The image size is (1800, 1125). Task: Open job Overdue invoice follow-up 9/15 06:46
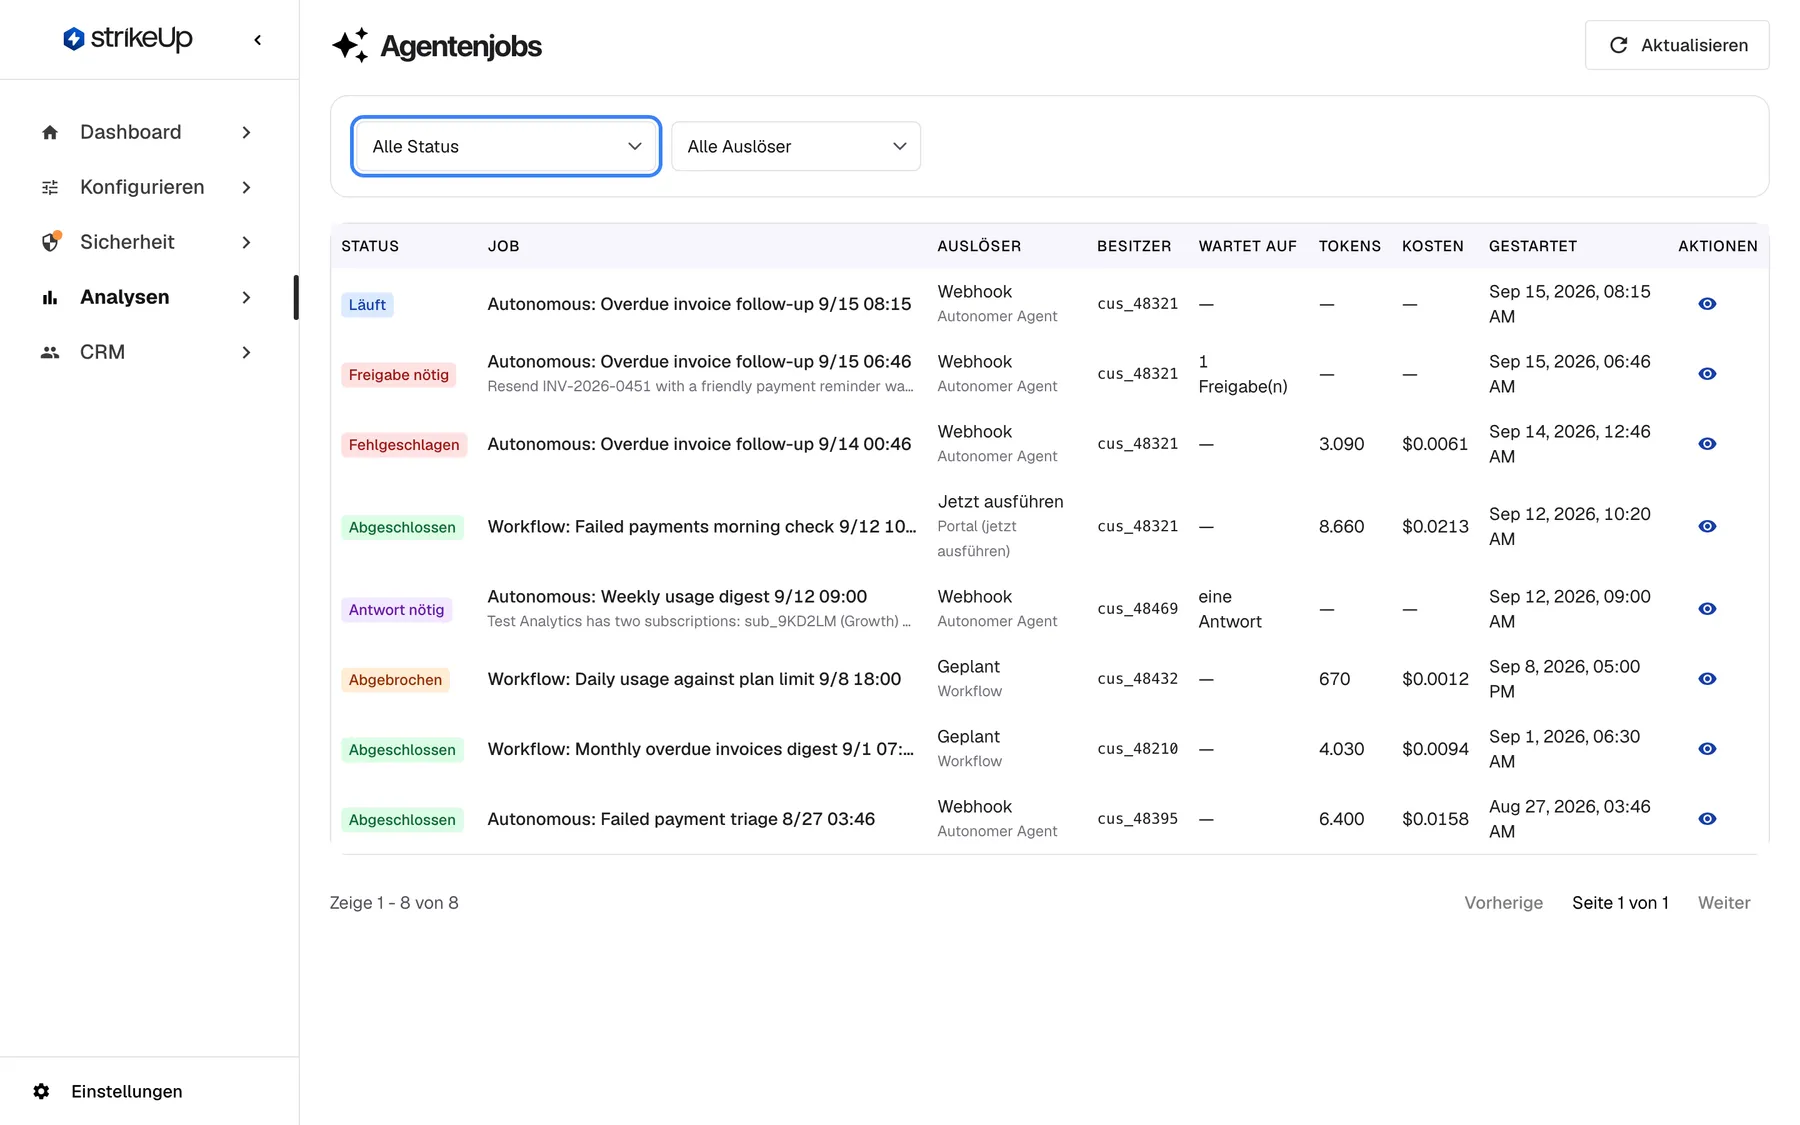[x=699, y=361]
